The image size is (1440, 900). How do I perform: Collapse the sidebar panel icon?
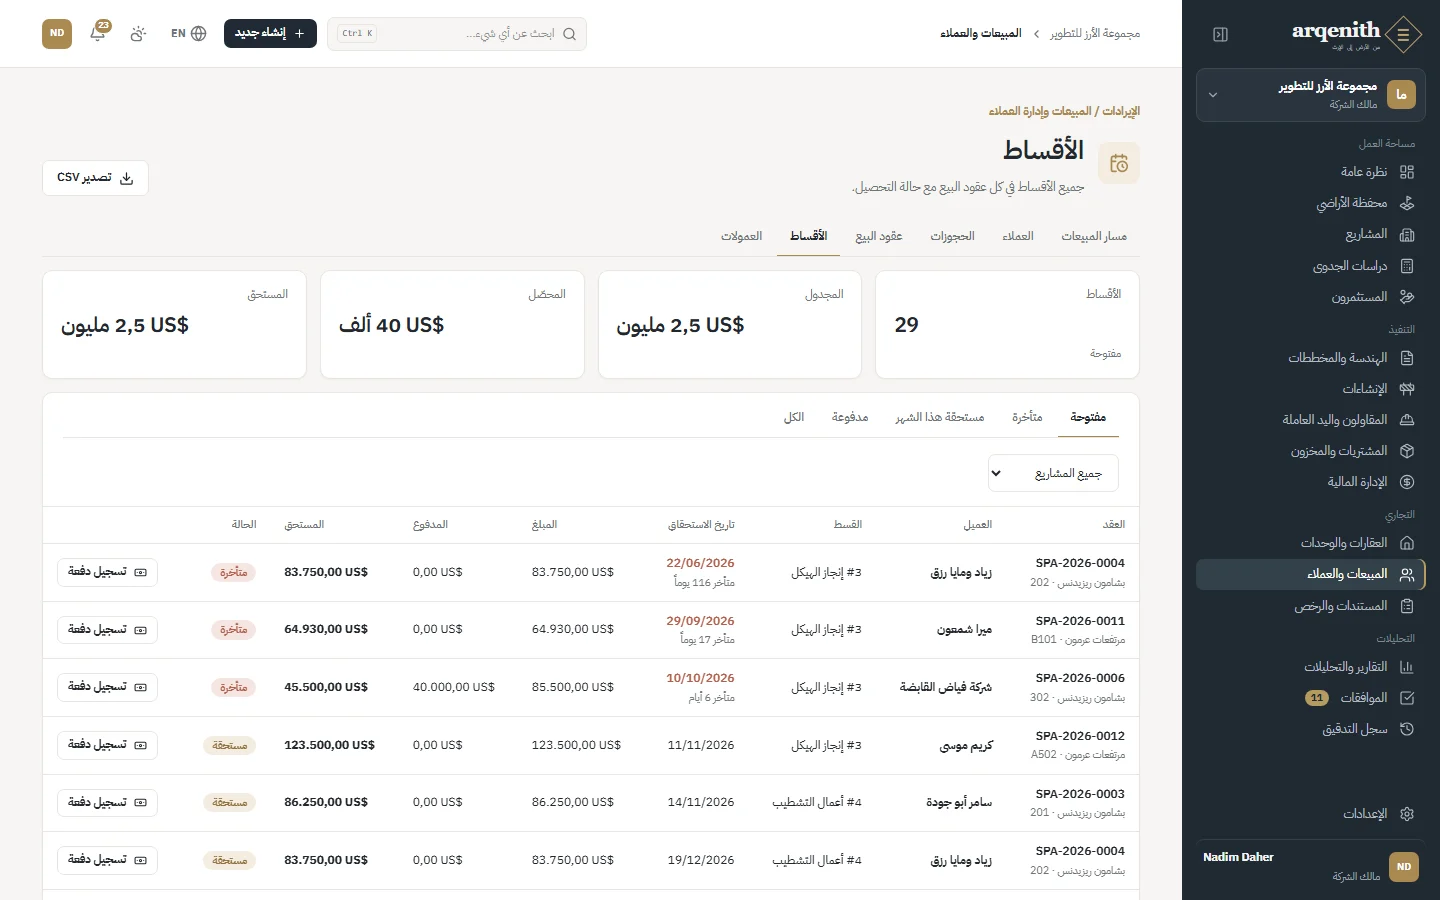pyautogui.click(x=1220, y=34)
